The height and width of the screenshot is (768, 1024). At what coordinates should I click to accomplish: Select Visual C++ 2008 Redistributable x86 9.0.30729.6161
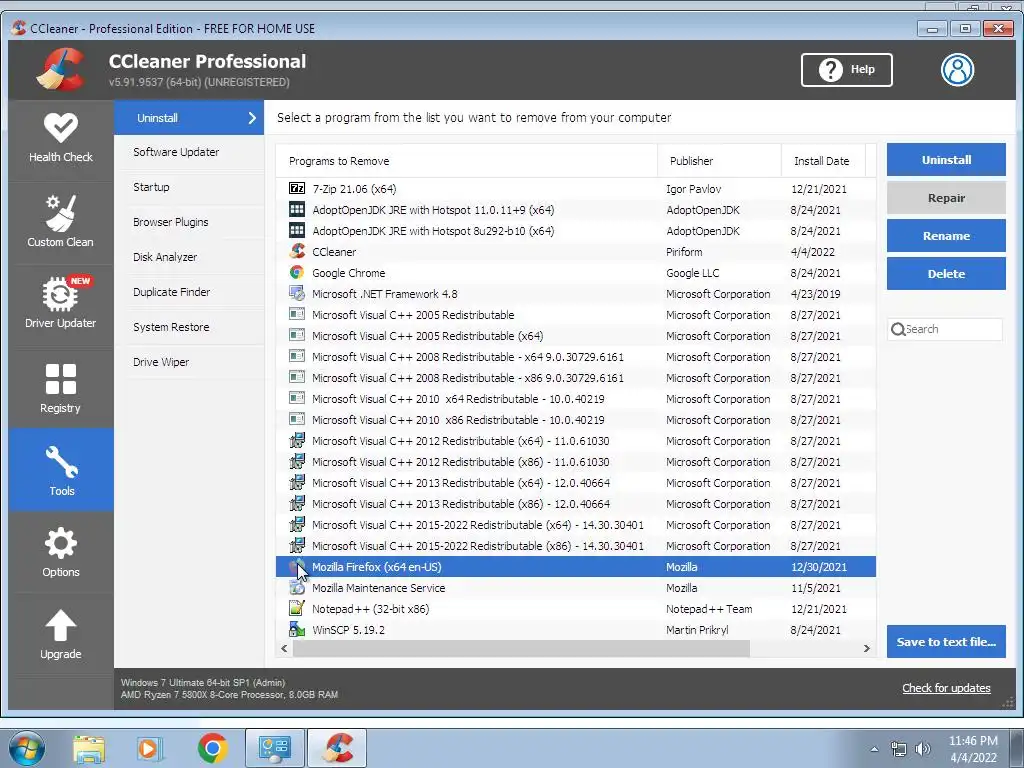point(575,377)
